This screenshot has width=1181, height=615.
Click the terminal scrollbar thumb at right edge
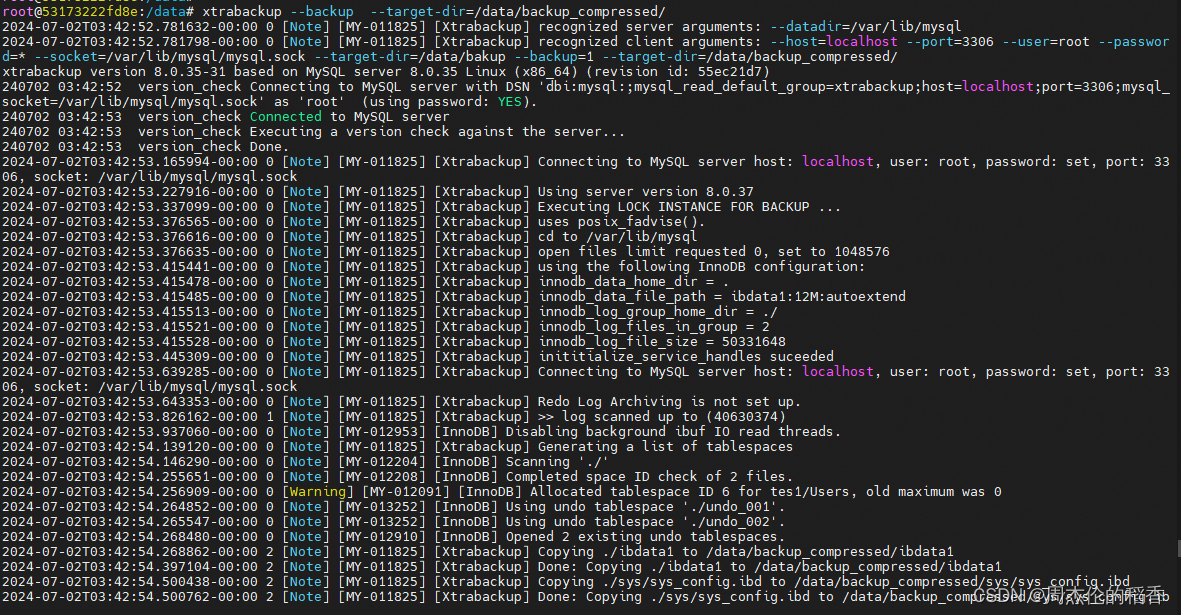point(1178,547)
